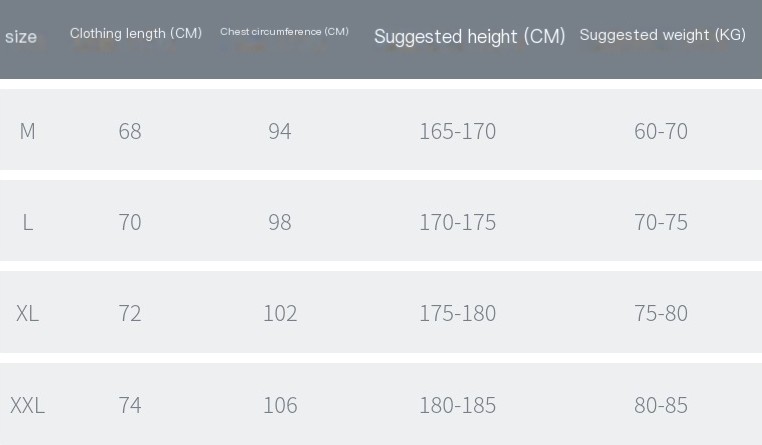
Task: Click suggested height 165-170
Action: point(457,131)
